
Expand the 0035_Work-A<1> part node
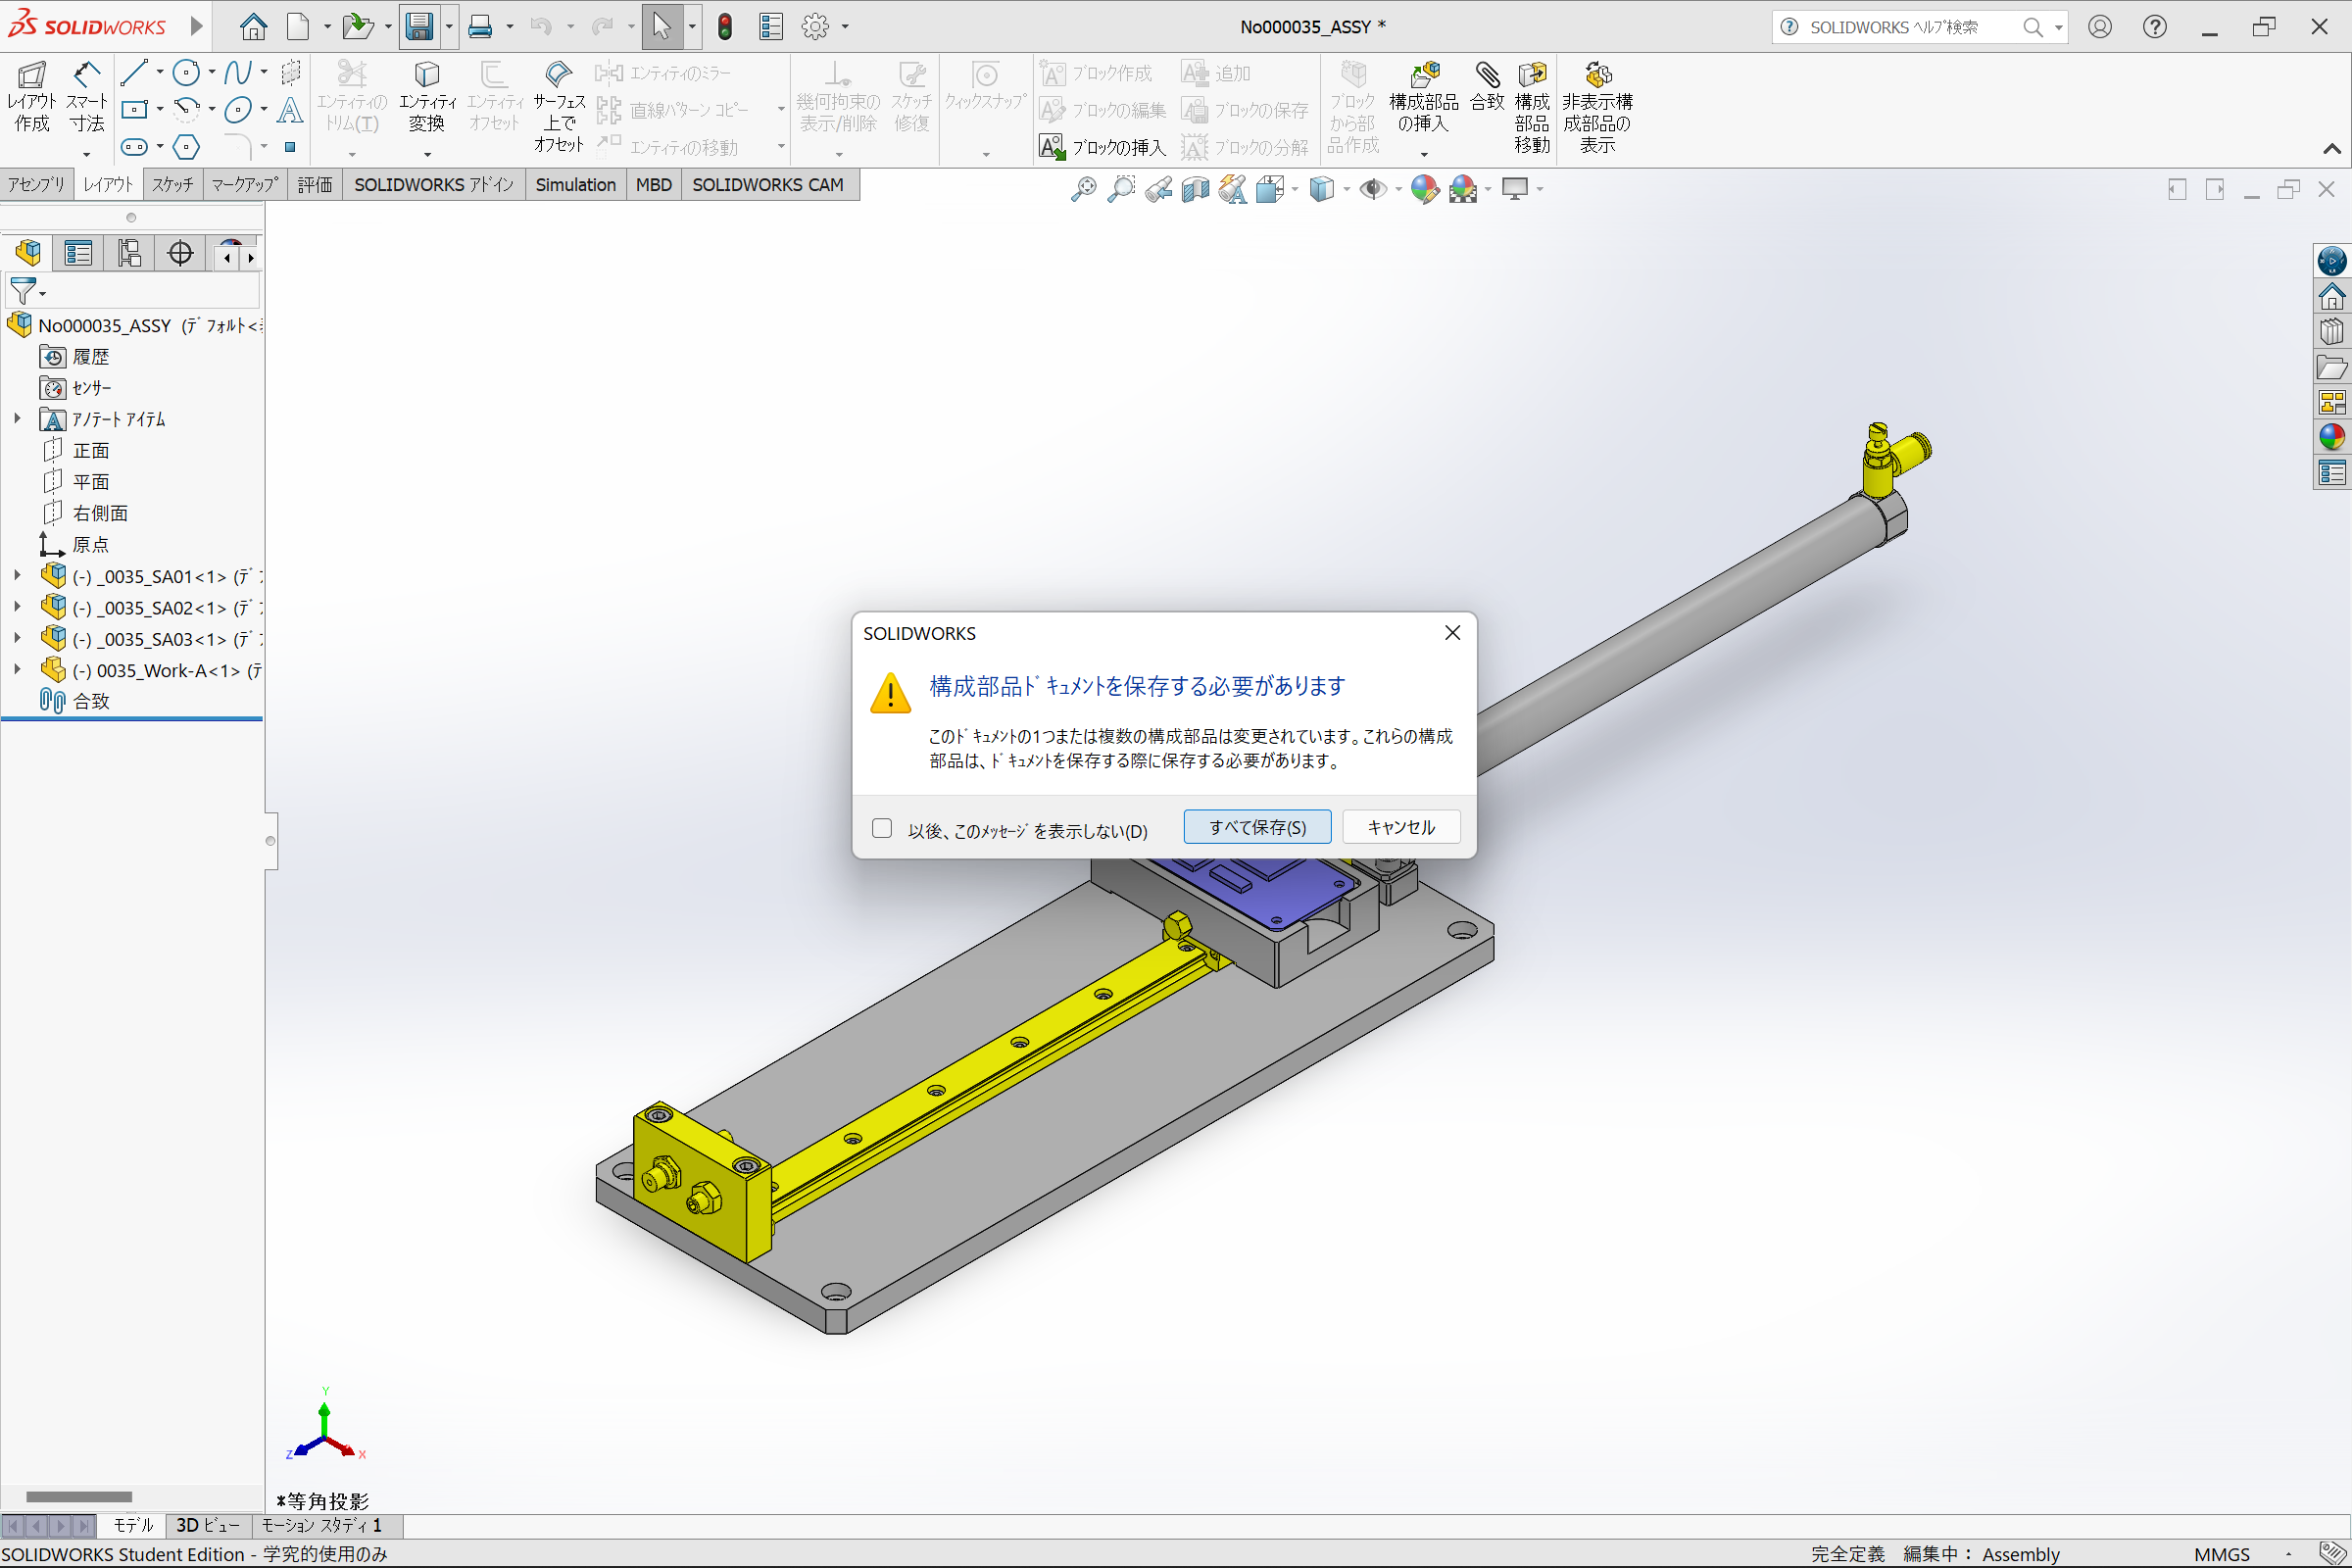click(x=17, y=670)
